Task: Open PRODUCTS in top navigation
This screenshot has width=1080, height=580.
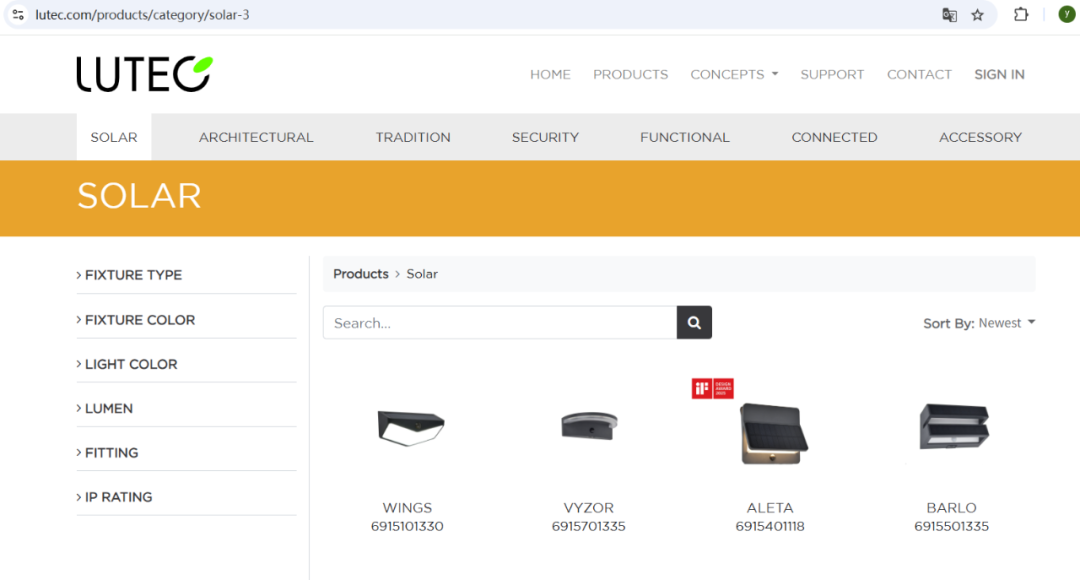Action: 630,74
